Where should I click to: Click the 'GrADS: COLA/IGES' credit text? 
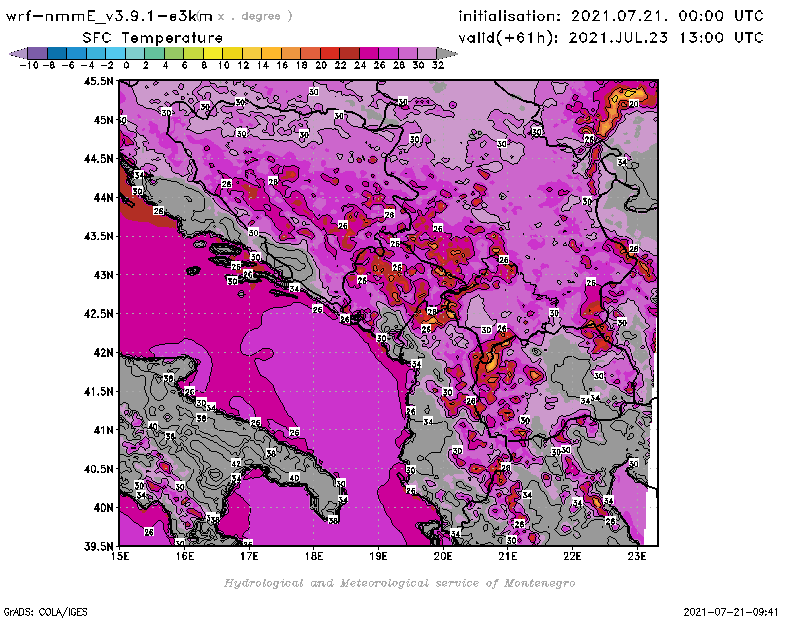click(45, 612)
